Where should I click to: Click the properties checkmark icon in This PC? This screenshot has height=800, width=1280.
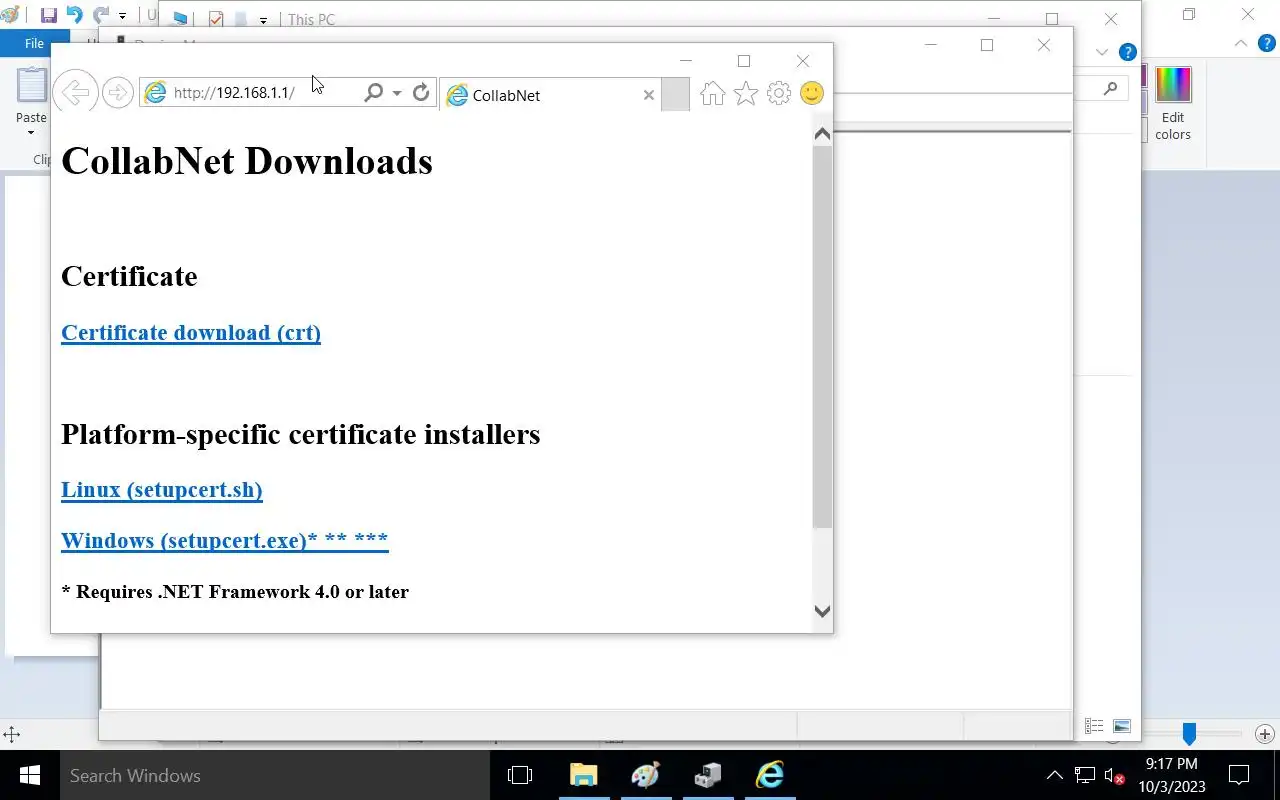coord(215,19)
